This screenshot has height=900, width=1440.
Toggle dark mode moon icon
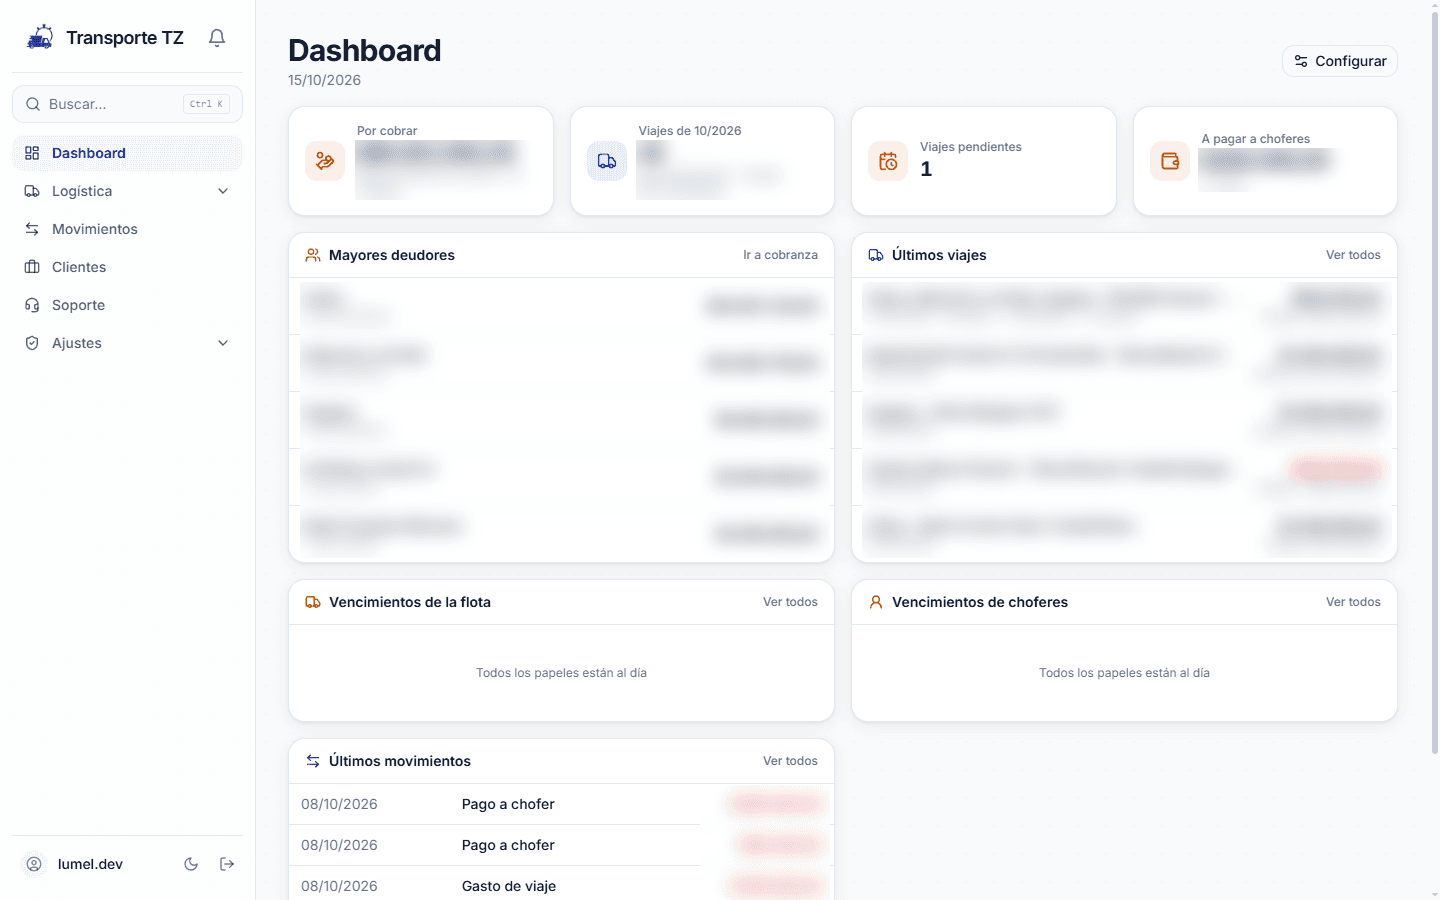(191, 864)
